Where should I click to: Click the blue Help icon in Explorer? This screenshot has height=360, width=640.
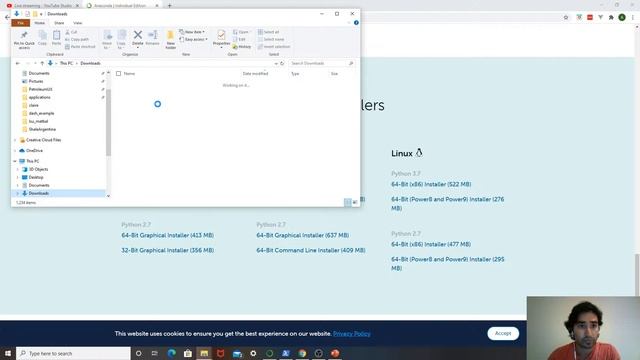coord(356,23)
